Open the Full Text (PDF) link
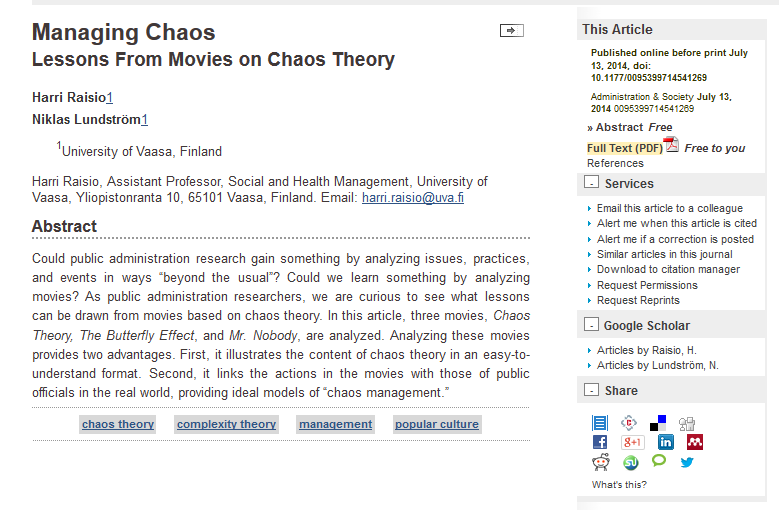Screen dimensions: 779x510 tap(624, 148)
